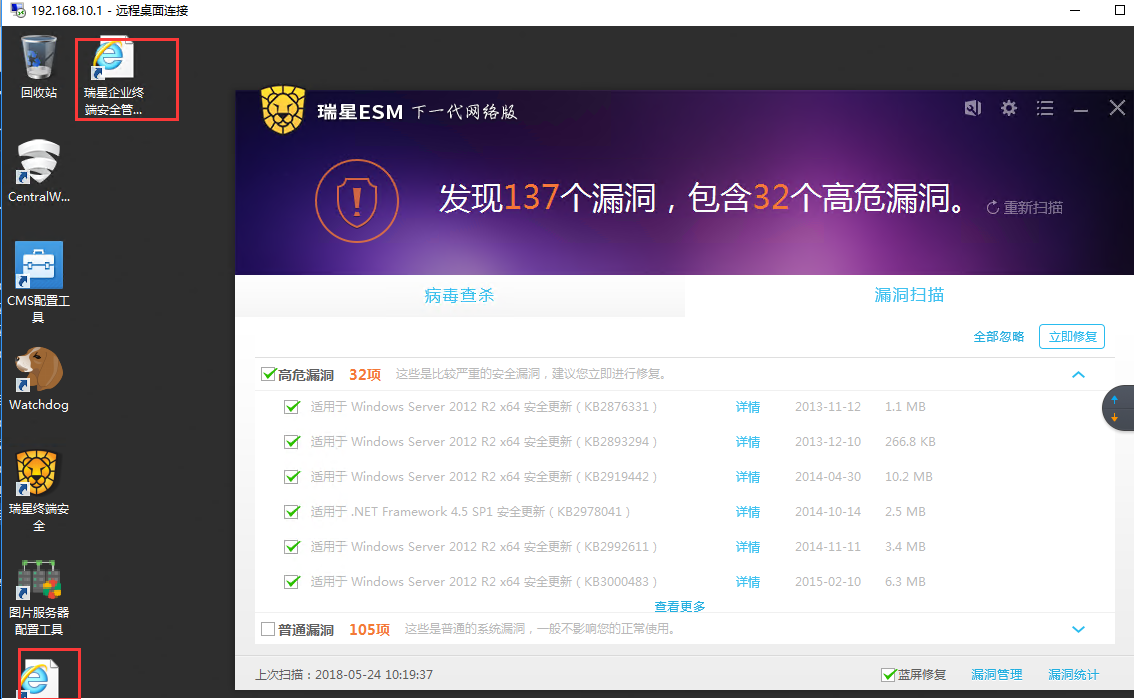The height and width of the screenshot is (699, 1134).
Task: Uncheck the KB2893294 update checkbox
Action: (x=292, y=442)
